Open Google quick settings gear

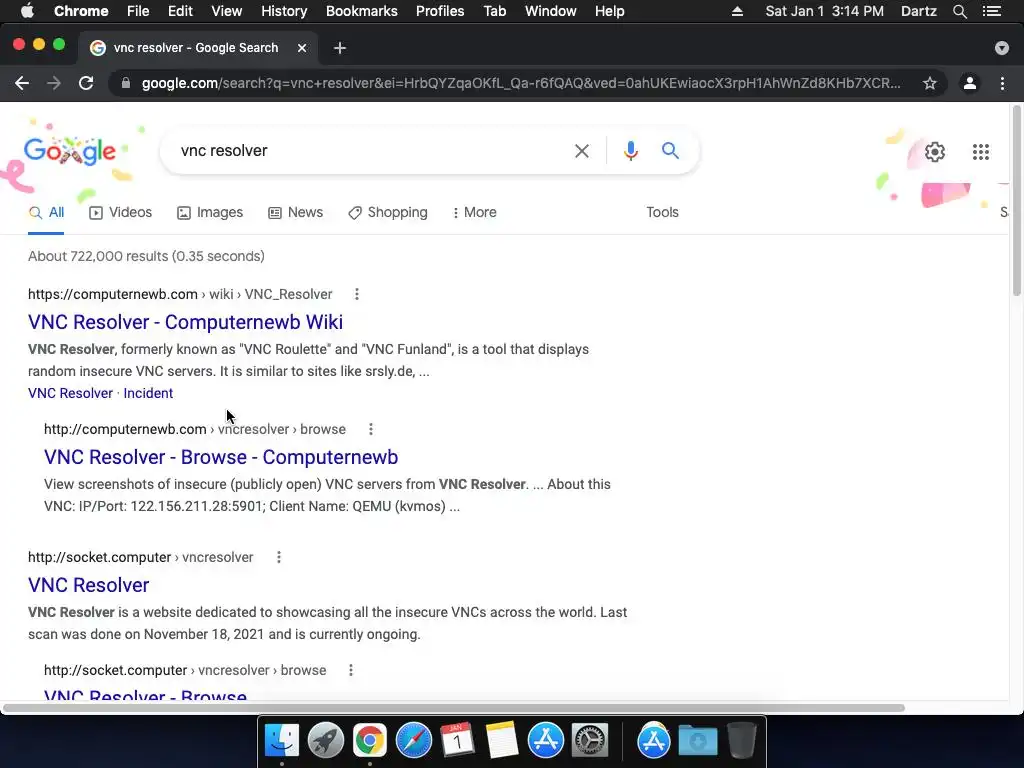(x=935, y=152)
